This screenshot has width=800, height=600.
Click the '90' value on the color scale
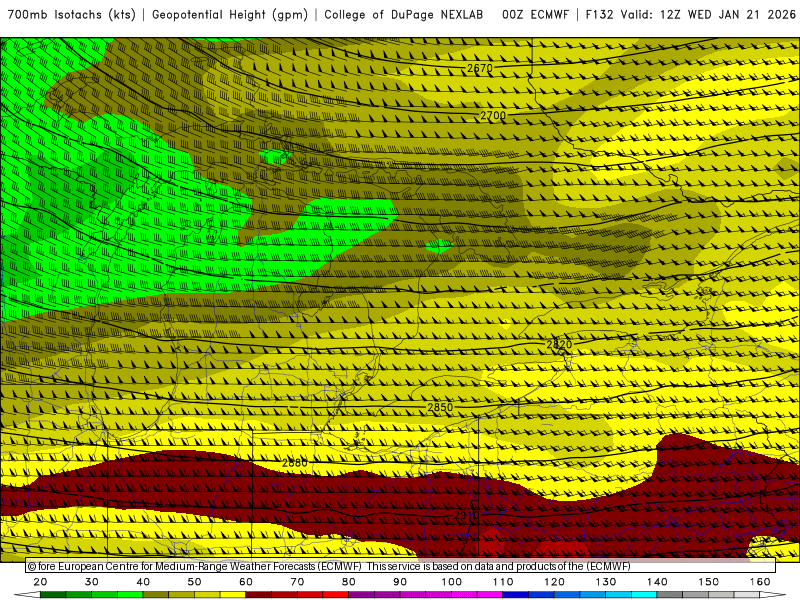[x=400, y=582]
